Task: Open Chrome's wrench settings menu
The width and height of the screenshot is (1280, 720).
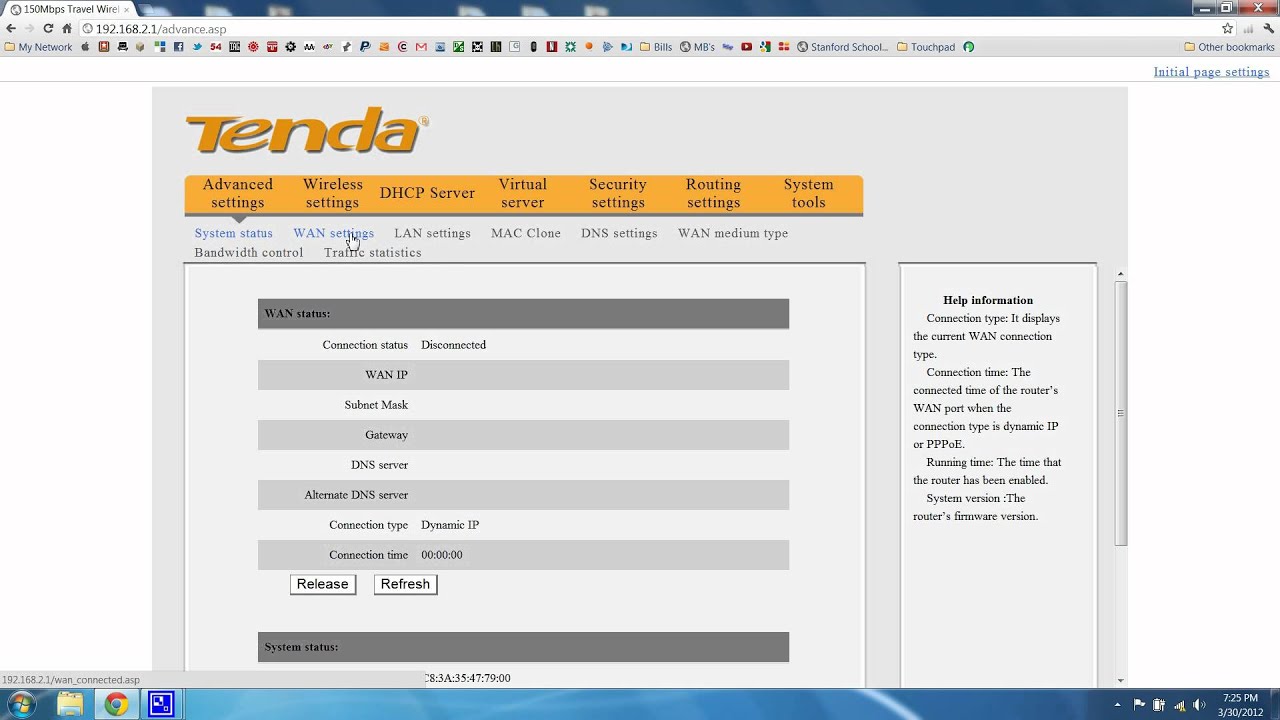Action: coord(1269,29)
